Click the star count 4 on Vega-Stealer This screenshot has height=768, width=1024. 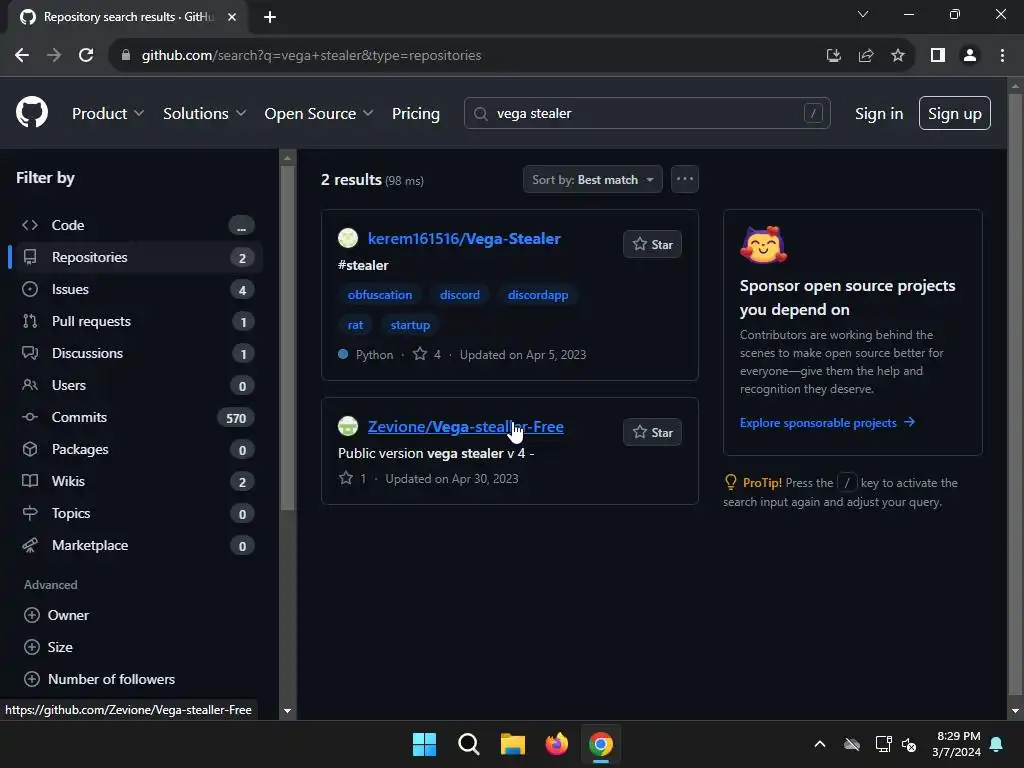(428, 355)
